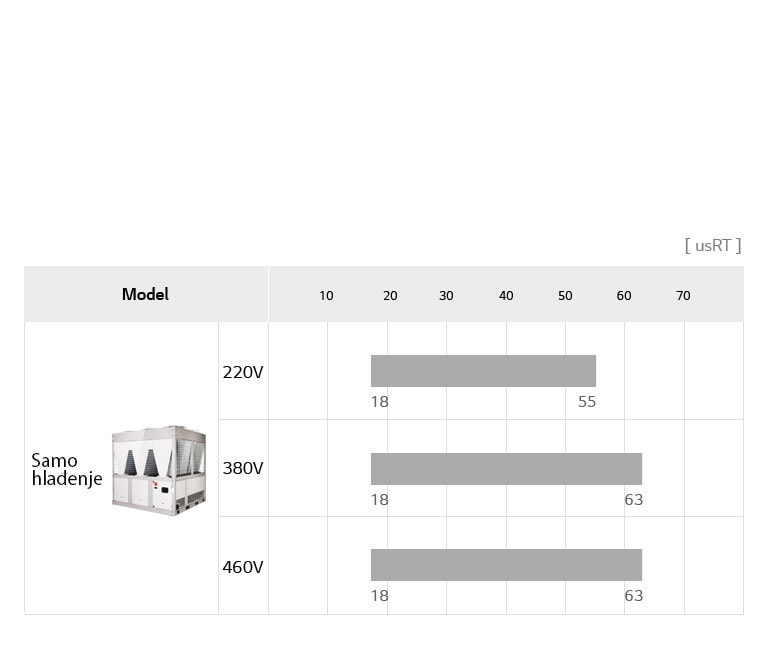This screenshot has width=768, height=650.
Task: Click the 380V voltage label
Action: (x=243, y=468)
